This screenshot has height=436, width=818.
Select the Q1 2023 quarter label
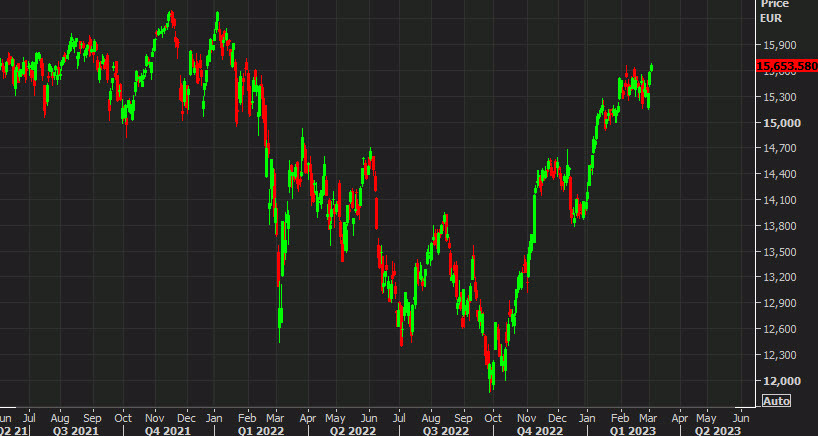coord(631,431)
